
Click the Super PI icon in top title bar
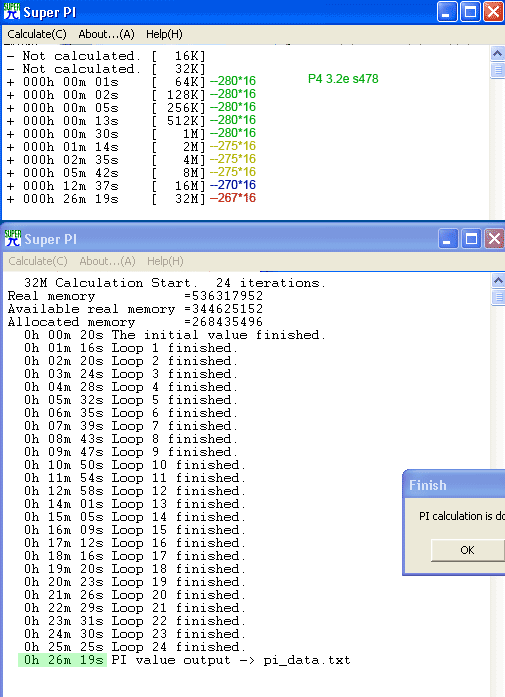coord(12,12)
